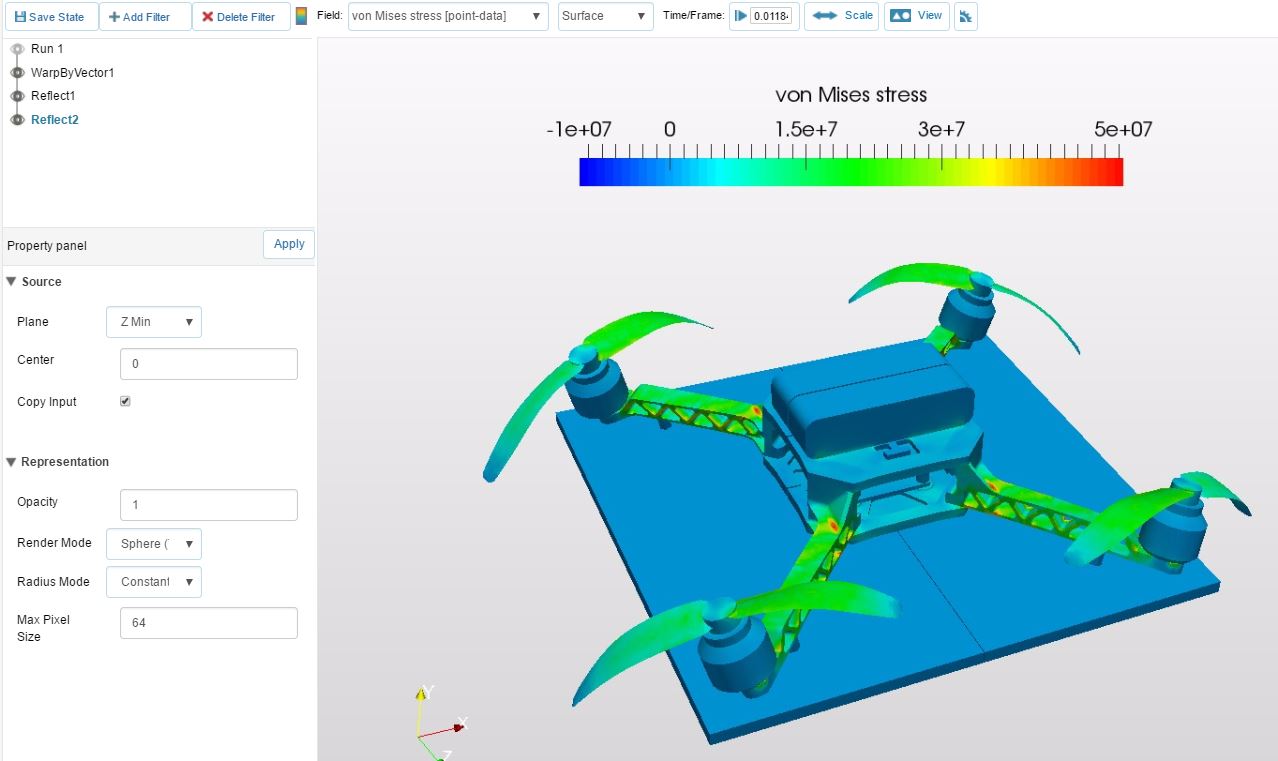The height and width of the screenshot is (761, 1278).
Task: Click the von Mises stress color bar
Action: coord(851,172)
